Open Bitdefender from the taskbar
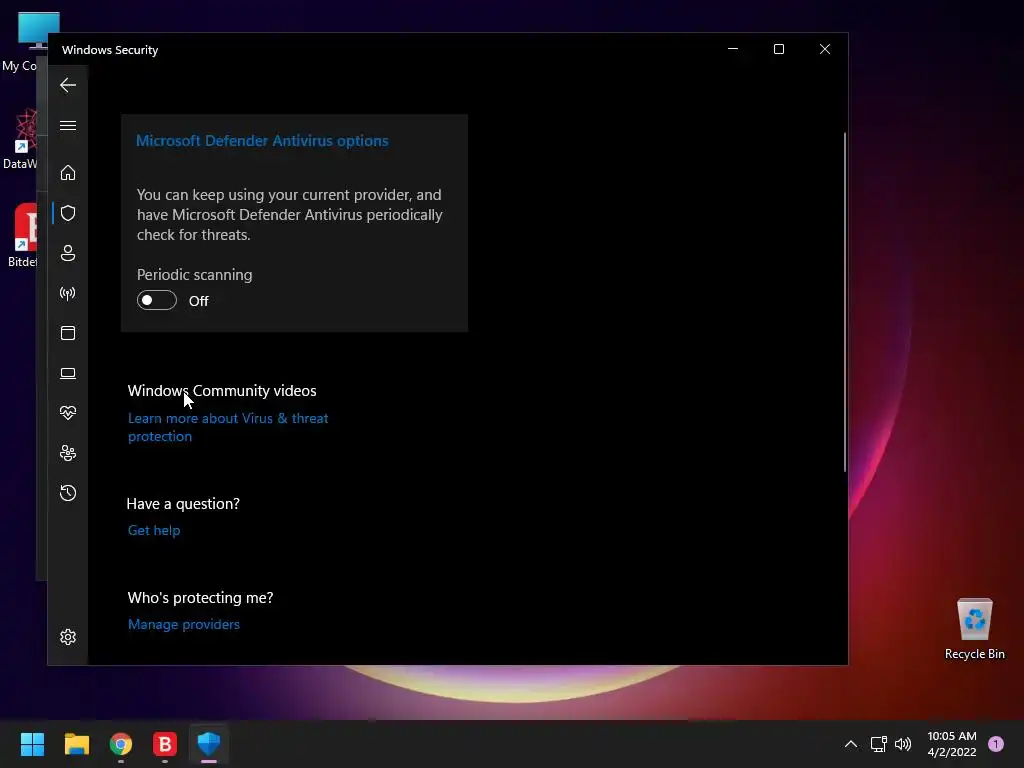The width and height of the screenshot is (1024, 768). point(165,744)
